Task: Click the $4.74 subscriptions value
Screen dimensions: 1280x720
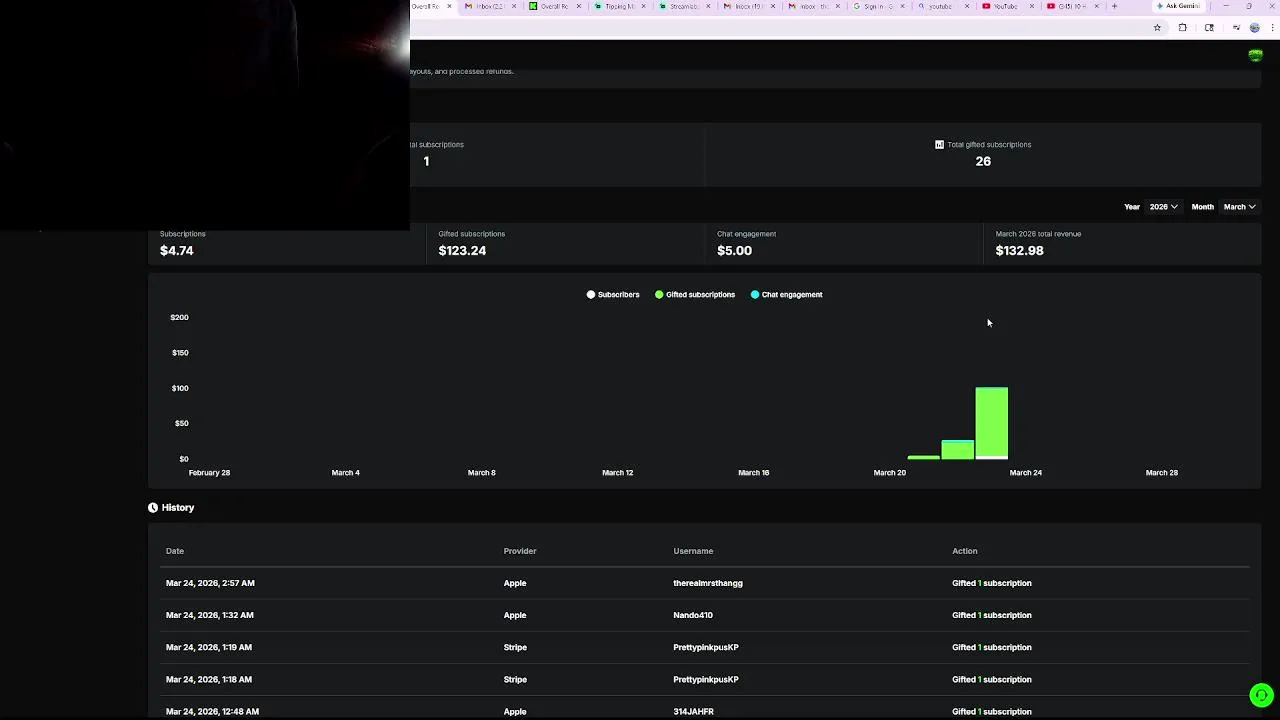Action: [x=177, y=251]
